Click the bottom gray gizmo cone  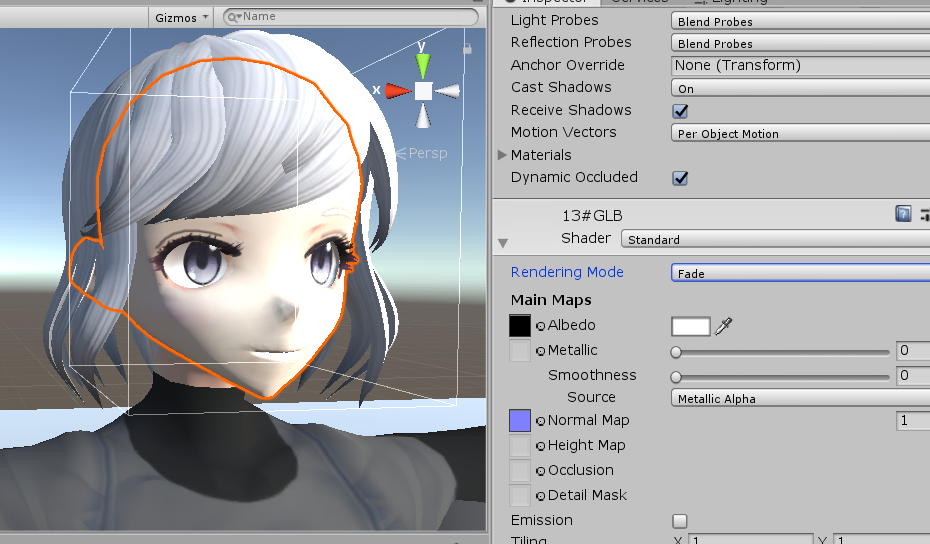(423, 116)
